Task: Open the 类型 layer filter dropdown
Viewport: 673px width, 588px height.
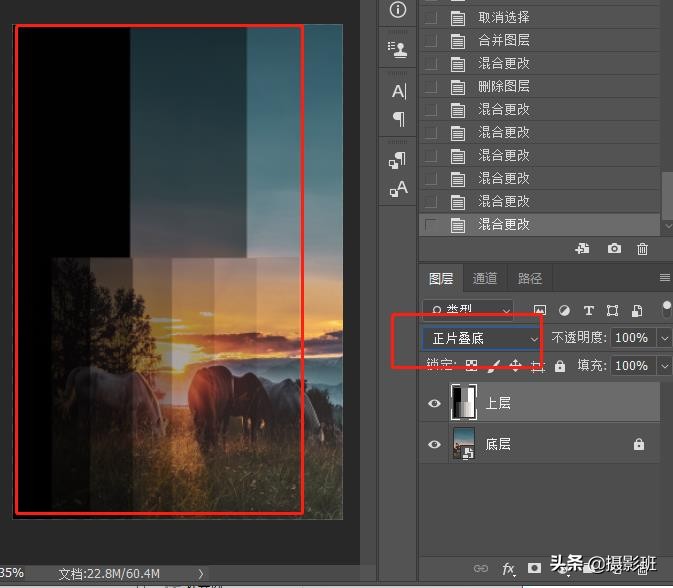Action: [x=468, y=310]
